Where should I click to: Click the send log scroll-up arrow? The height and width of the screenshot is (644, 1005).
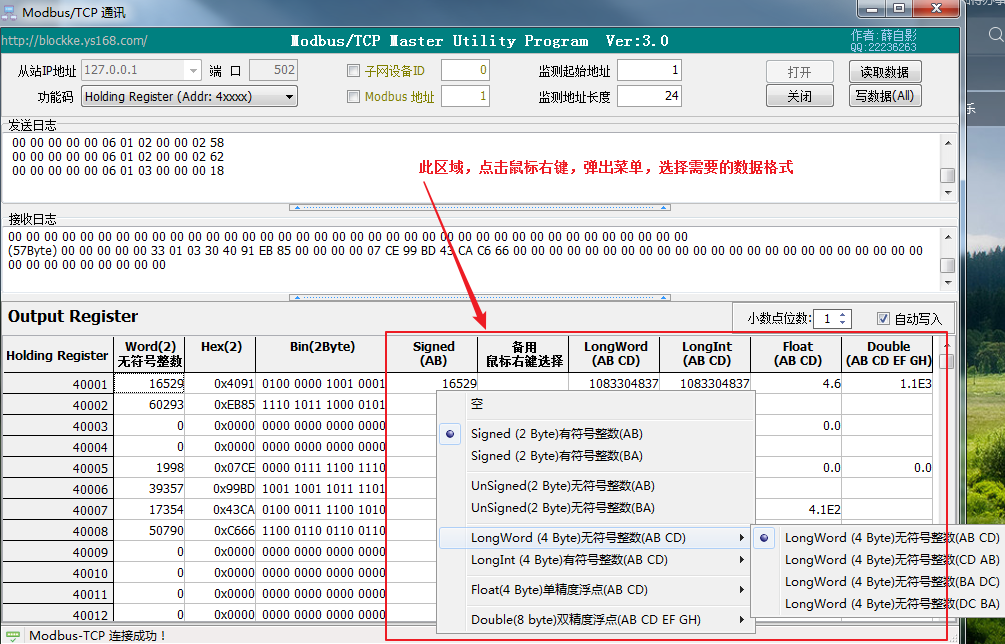[x=947, y=143]
